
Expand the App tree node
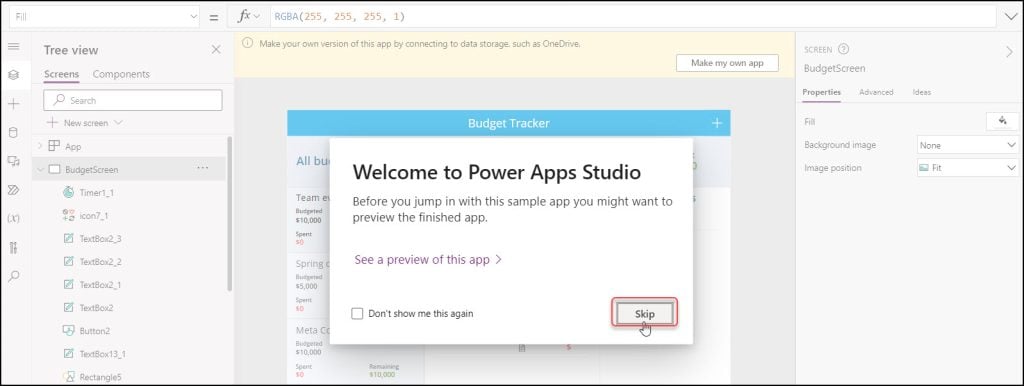[x=40, y=146]
